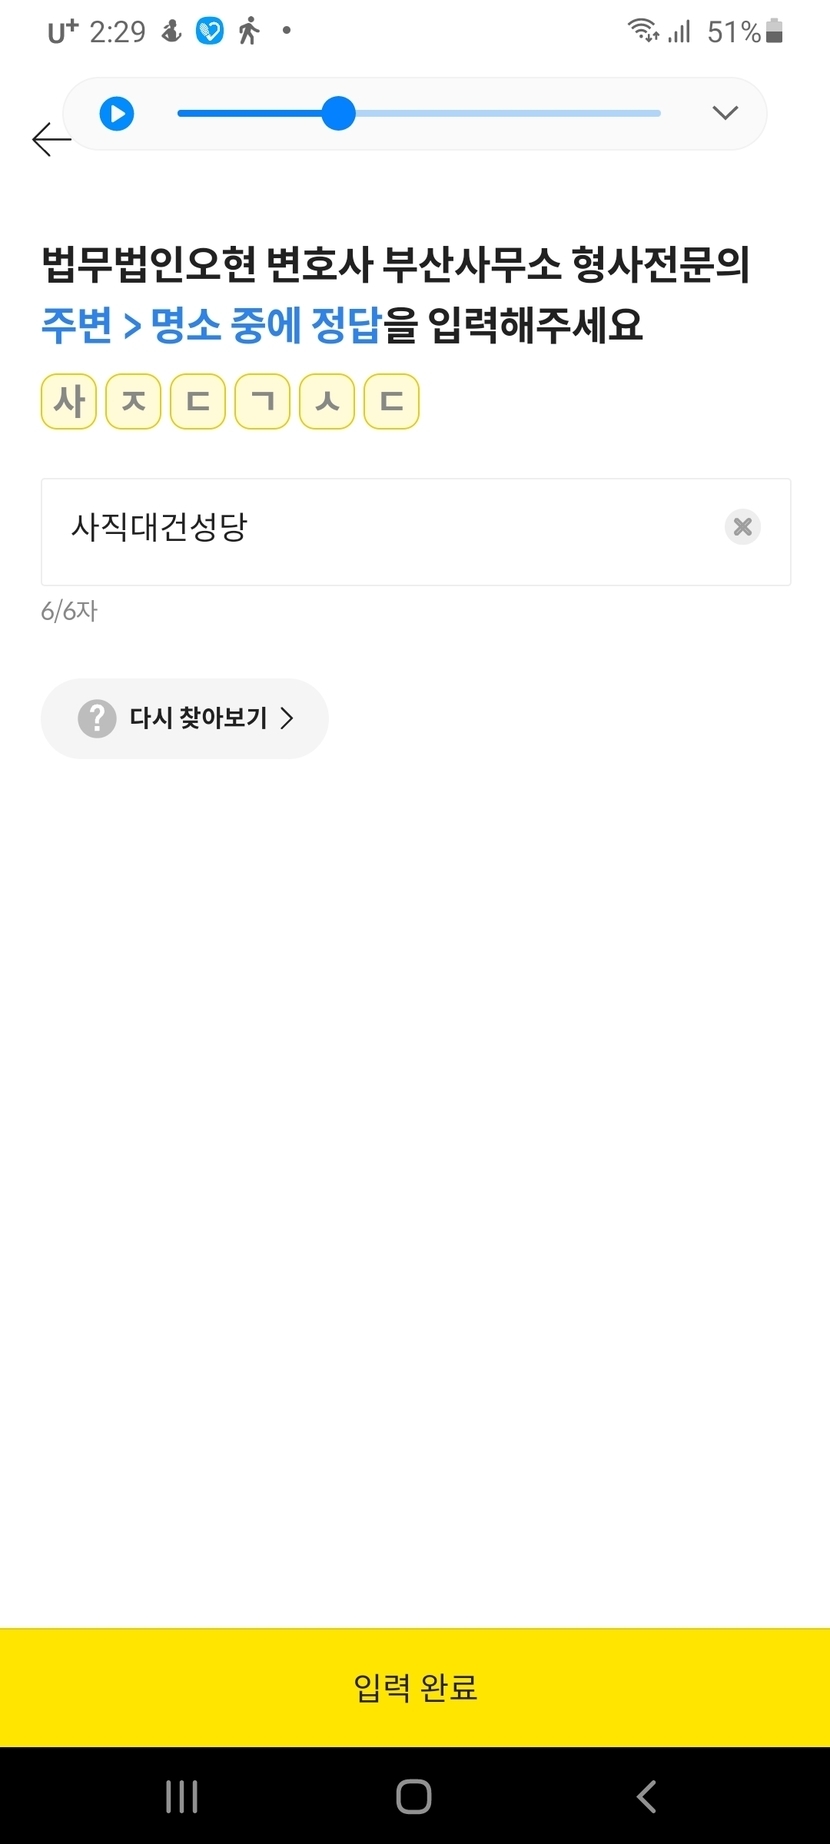Click the audio progress slider handle
The height and width of the screenshot is (1844, 830).
[339, 114]
